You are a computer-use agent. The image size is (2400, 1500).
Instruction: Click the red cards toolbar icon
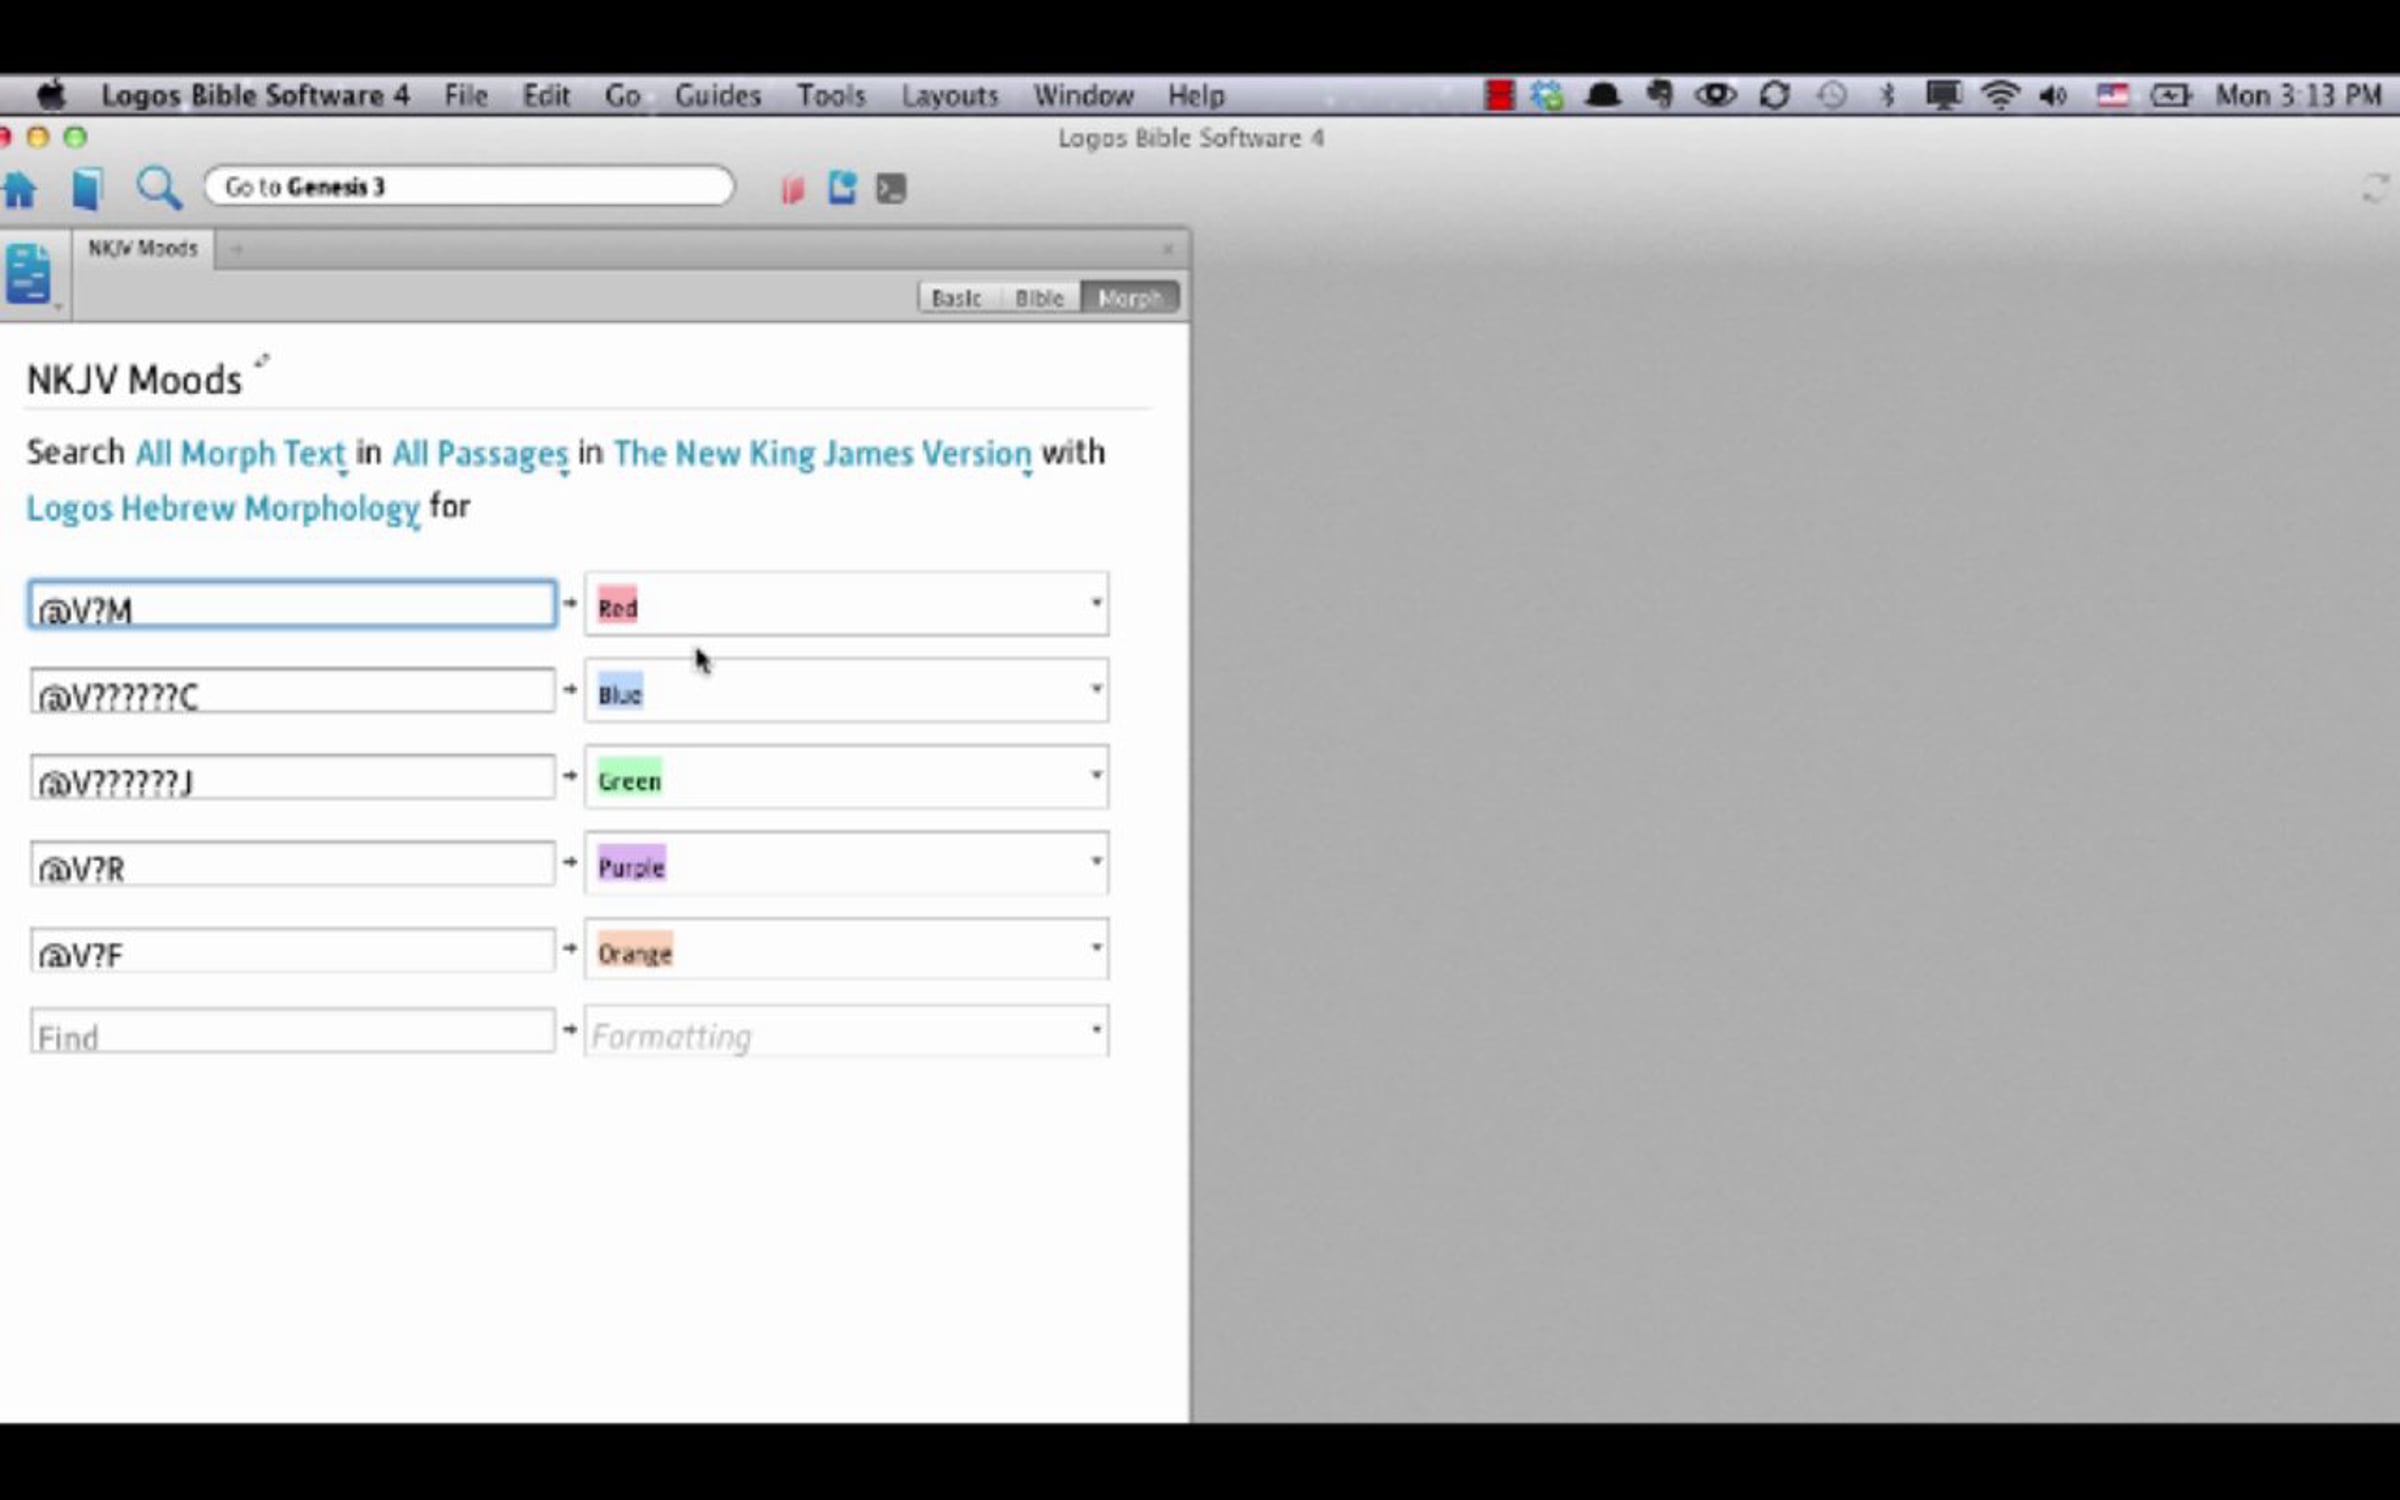coord(792,188)
